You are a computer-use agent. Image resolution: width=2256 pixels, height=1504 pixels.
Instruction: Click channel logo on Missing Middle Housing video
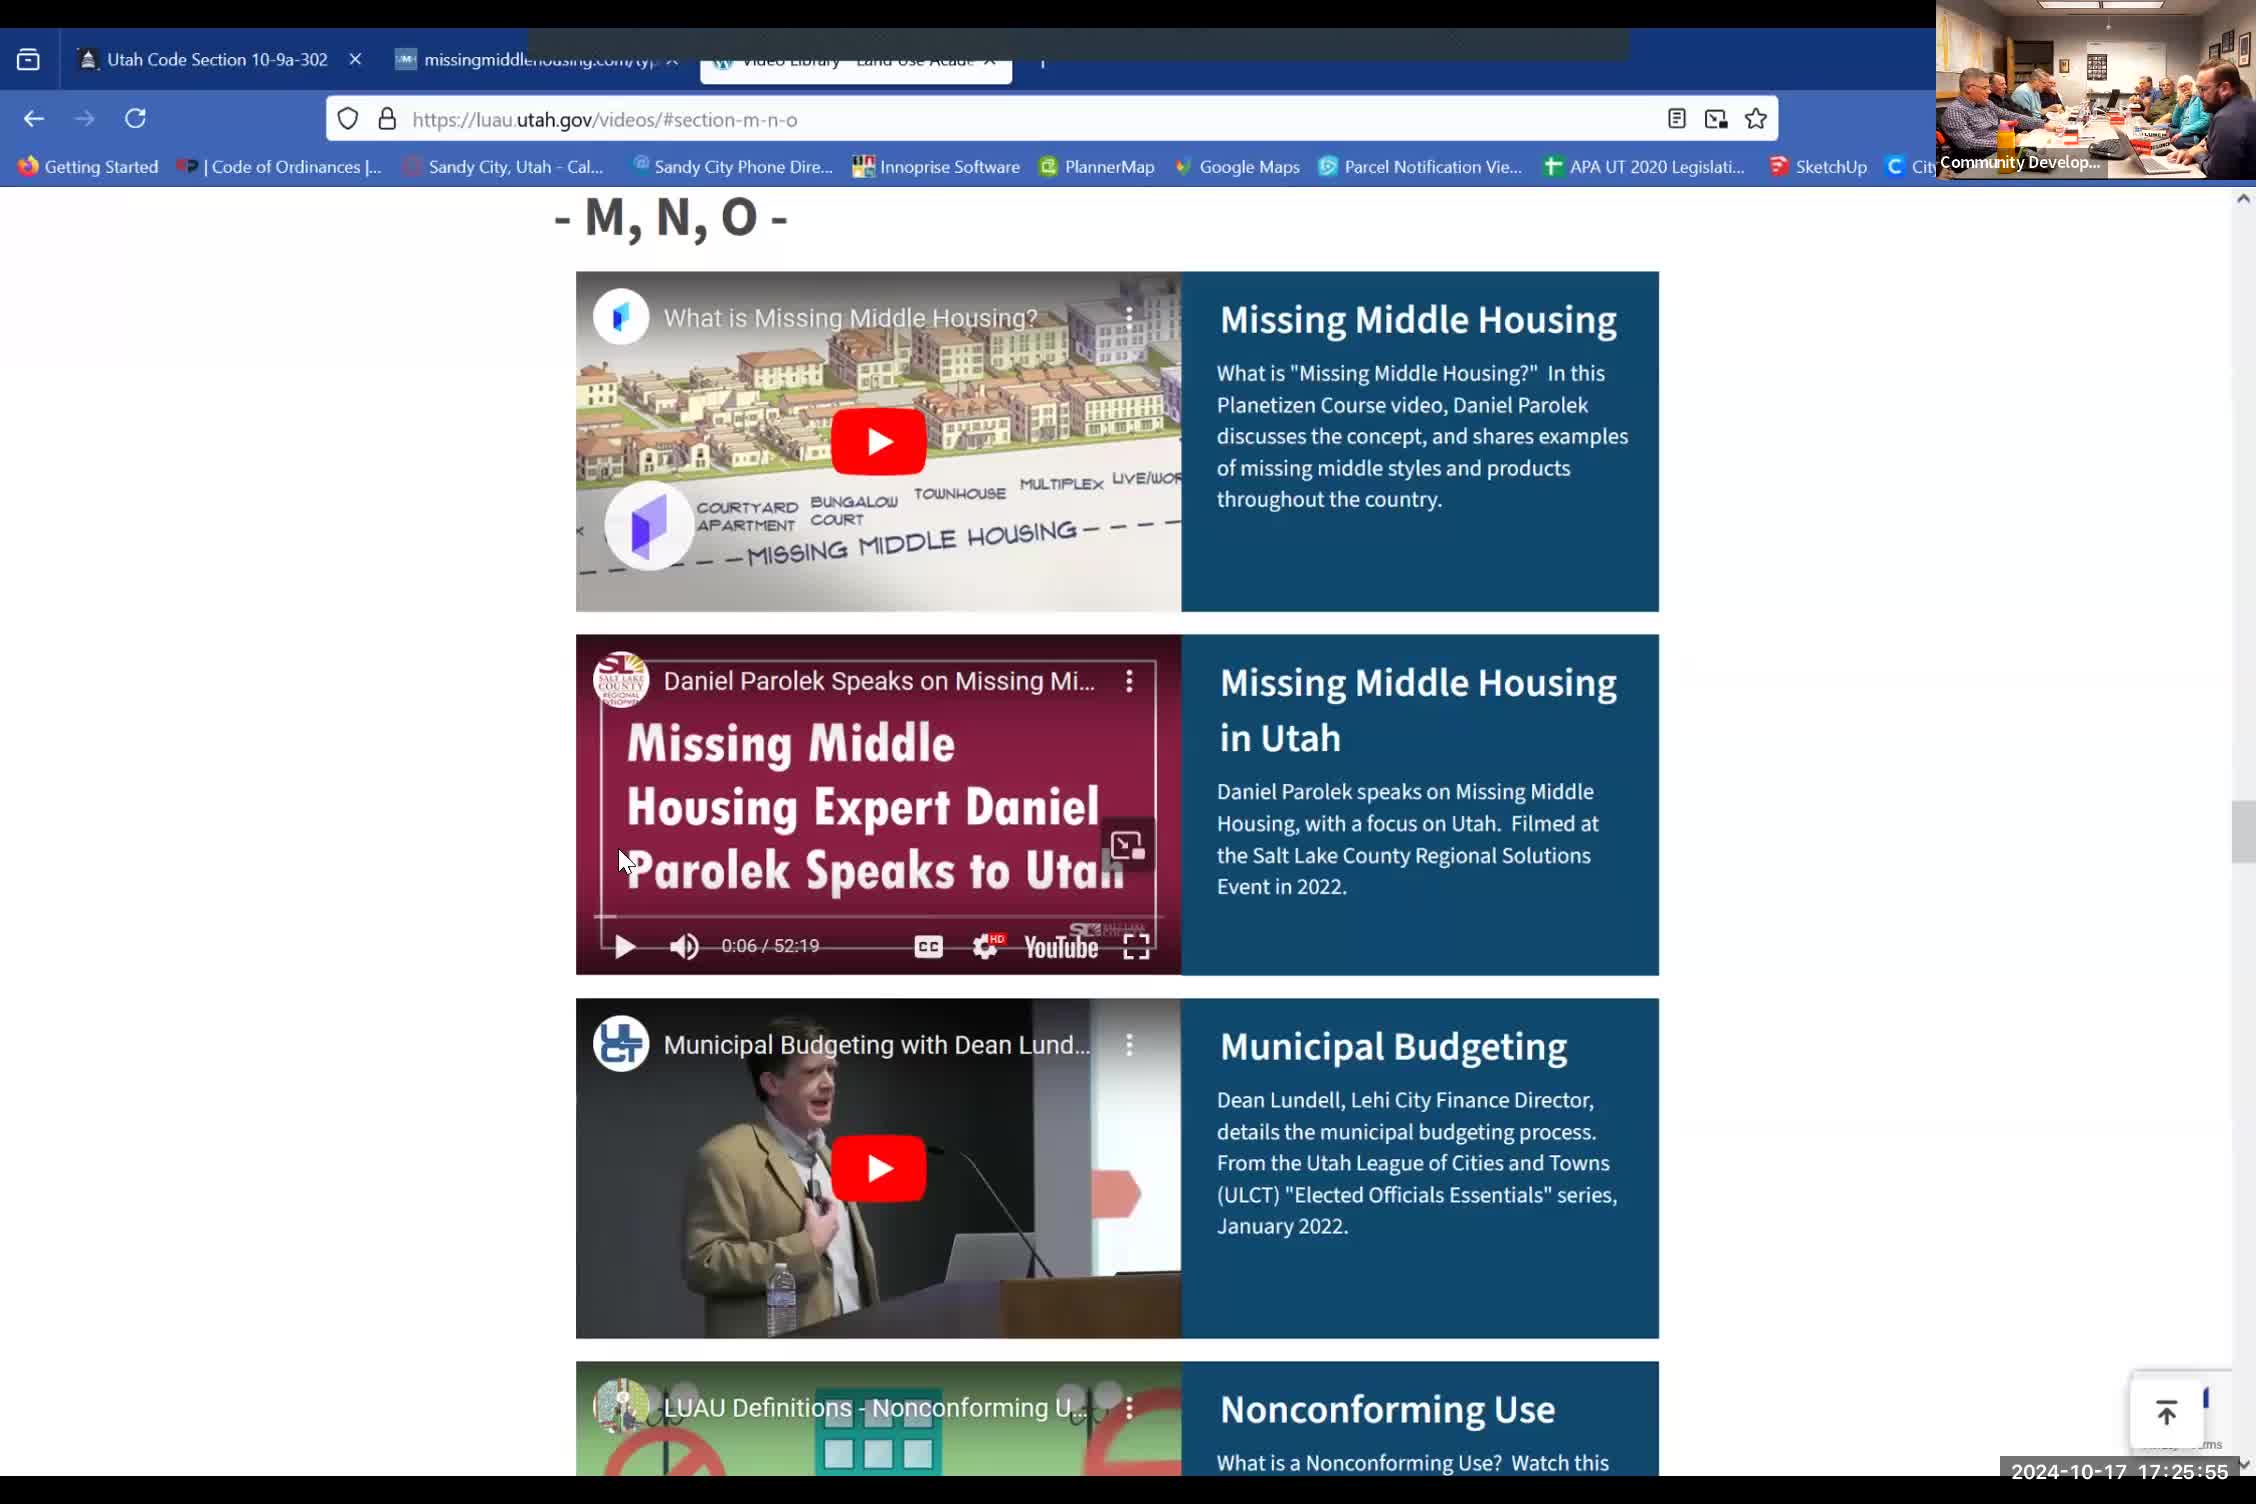621,317
